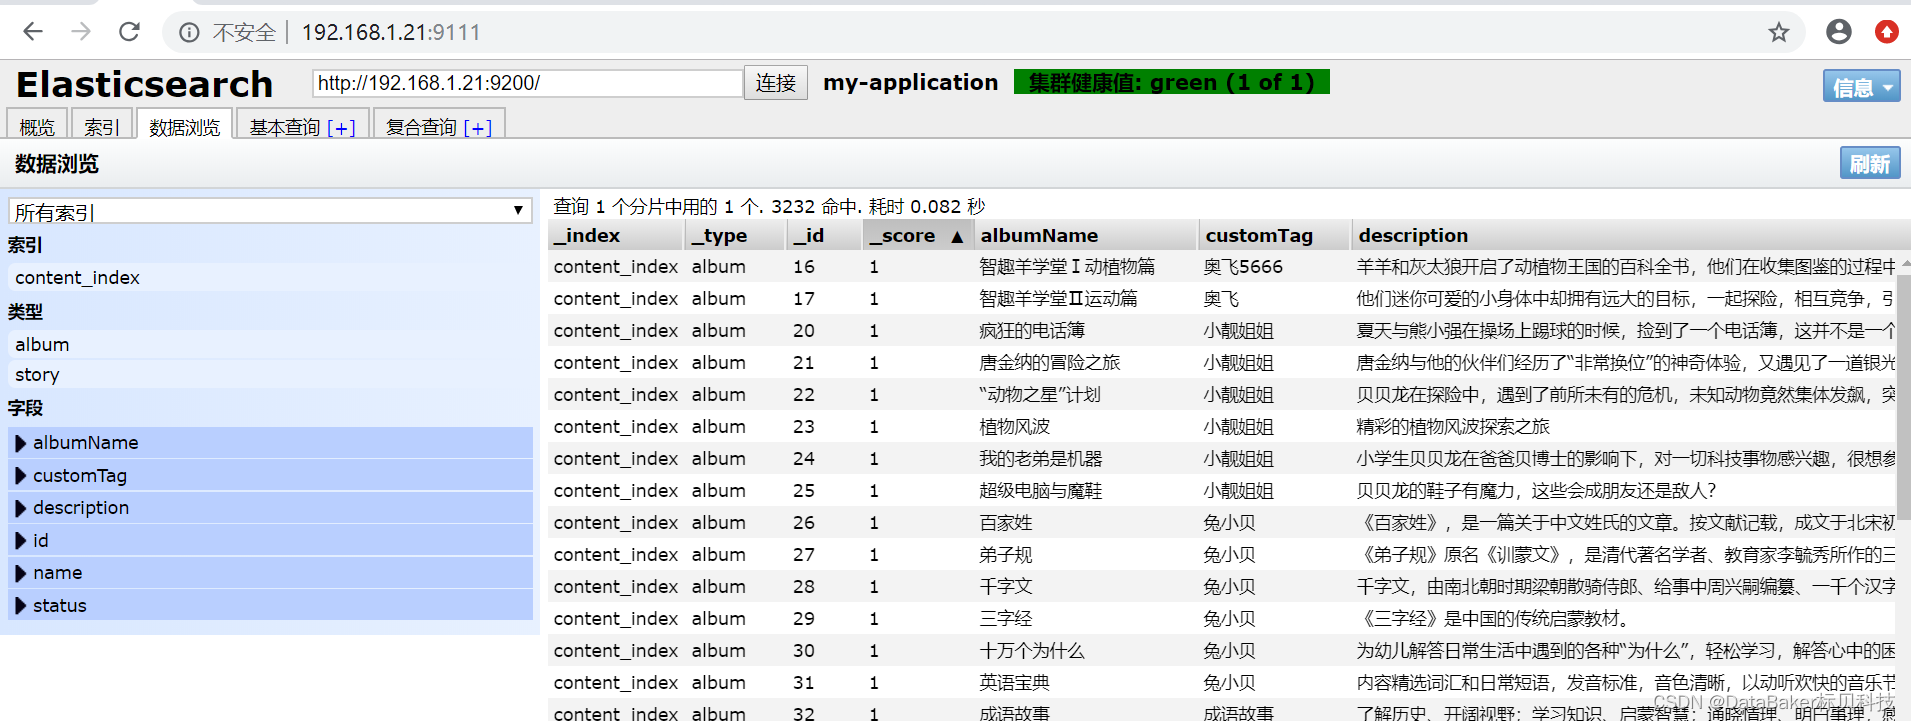Bookmark this page with the star icon
Viewport: 1911px width, 721px height.
(1778, 33)
